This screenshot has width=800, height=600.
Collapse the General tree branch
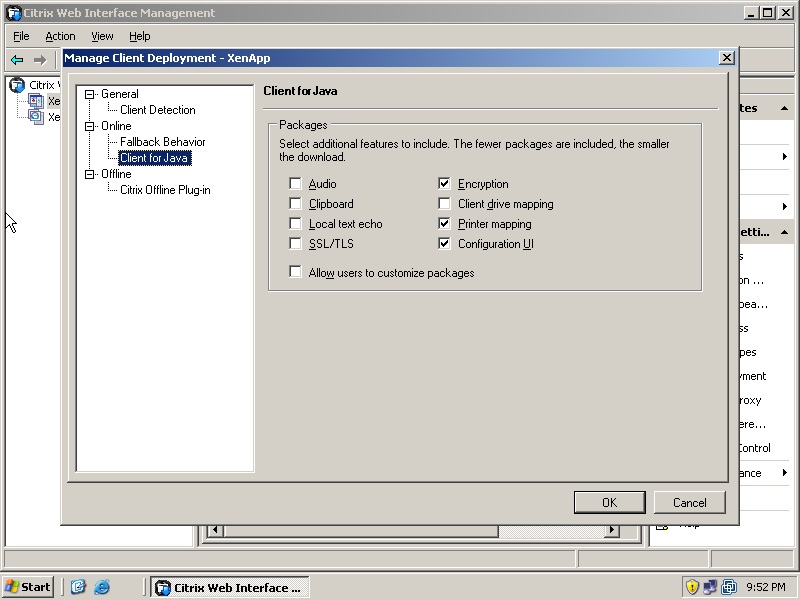point(88,93)
